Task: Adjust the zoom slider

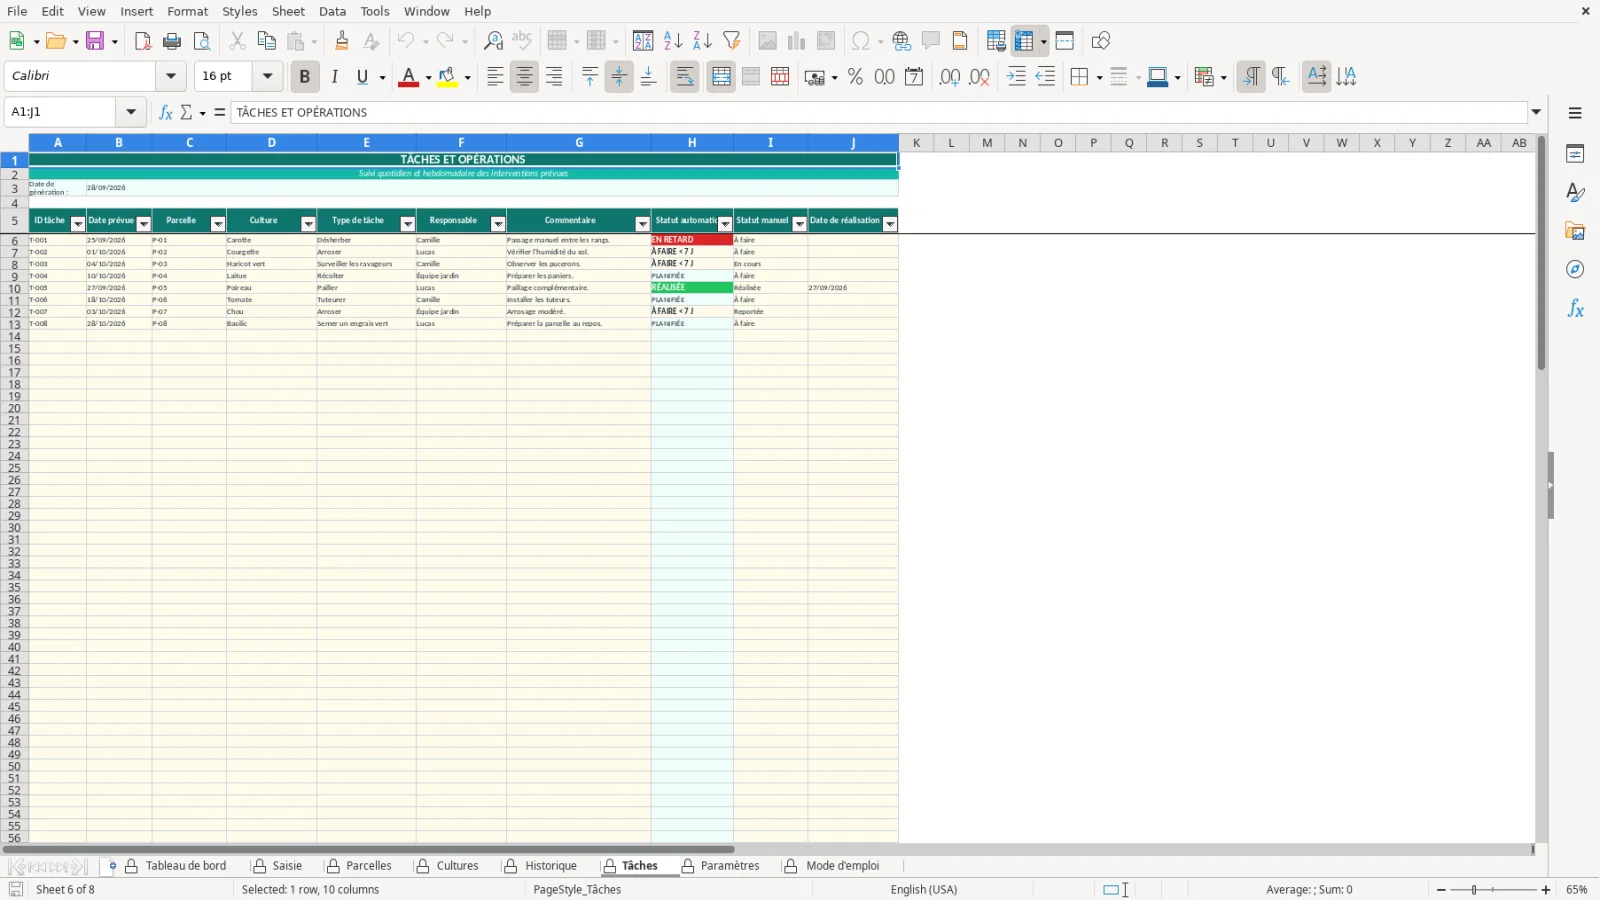Action: (1474, 890)
